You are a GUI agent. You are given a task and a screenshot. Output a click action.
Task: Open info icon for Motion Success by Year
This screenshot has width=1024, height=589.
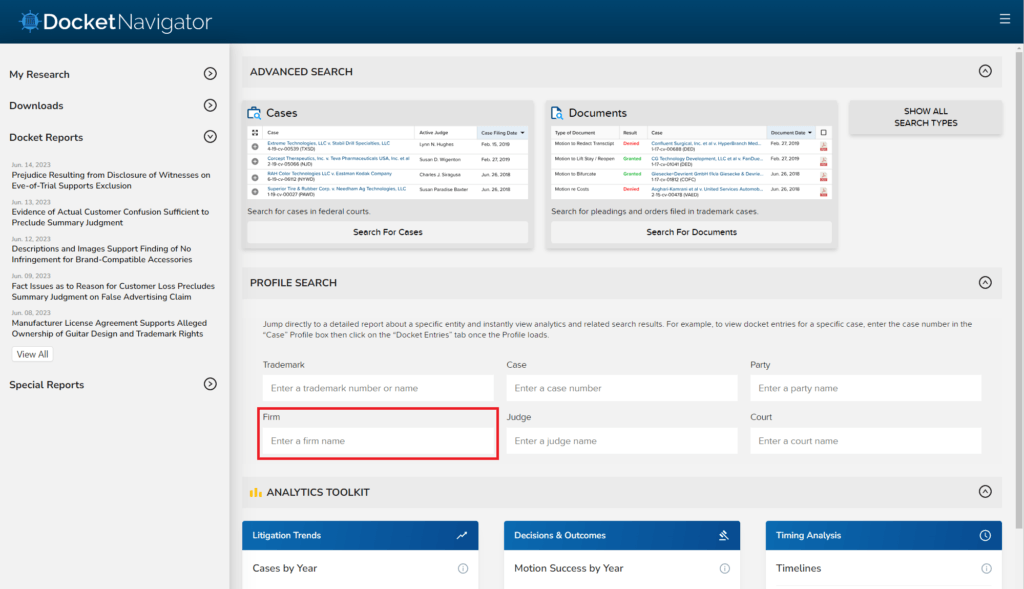(725, 569)
